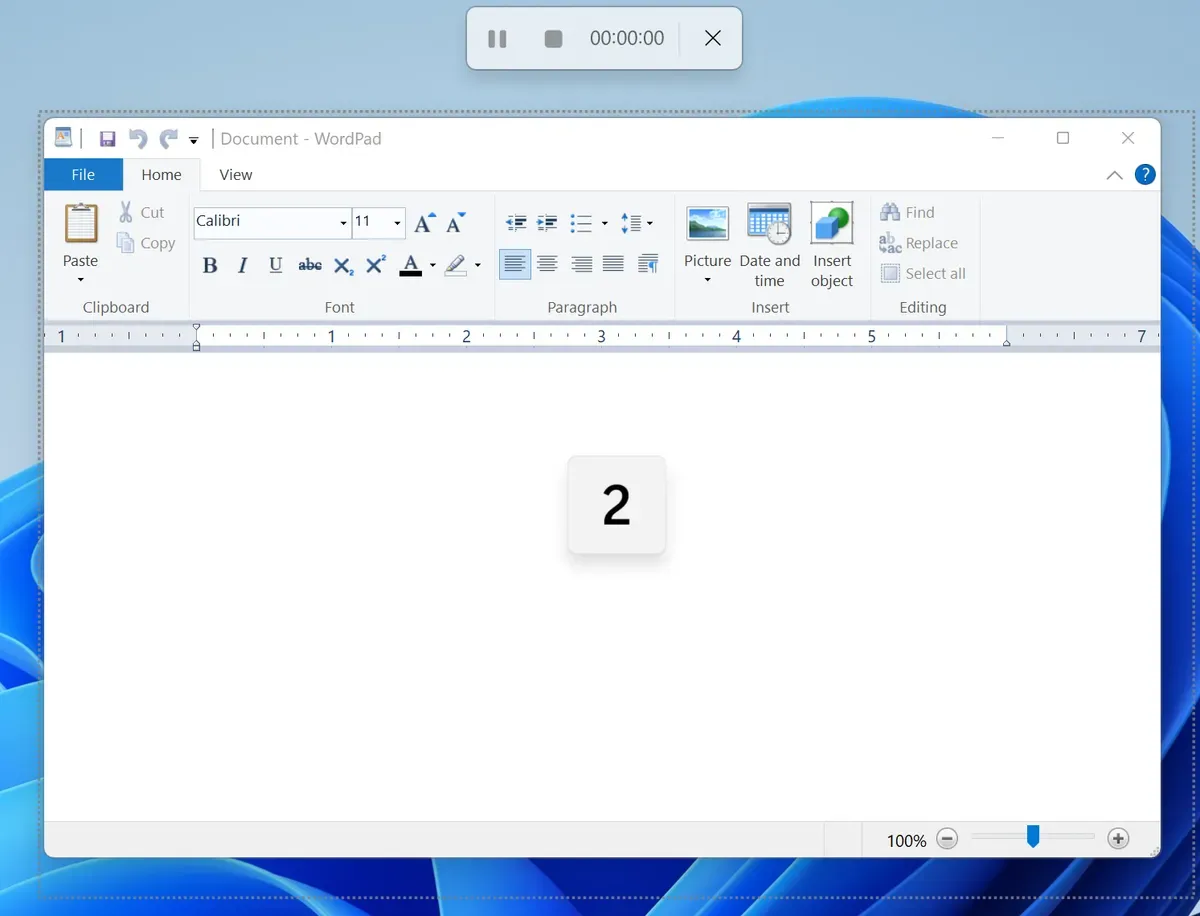Toggle Italic formatting
This screenshot has width=1200, height=916.
coord(241,265)
